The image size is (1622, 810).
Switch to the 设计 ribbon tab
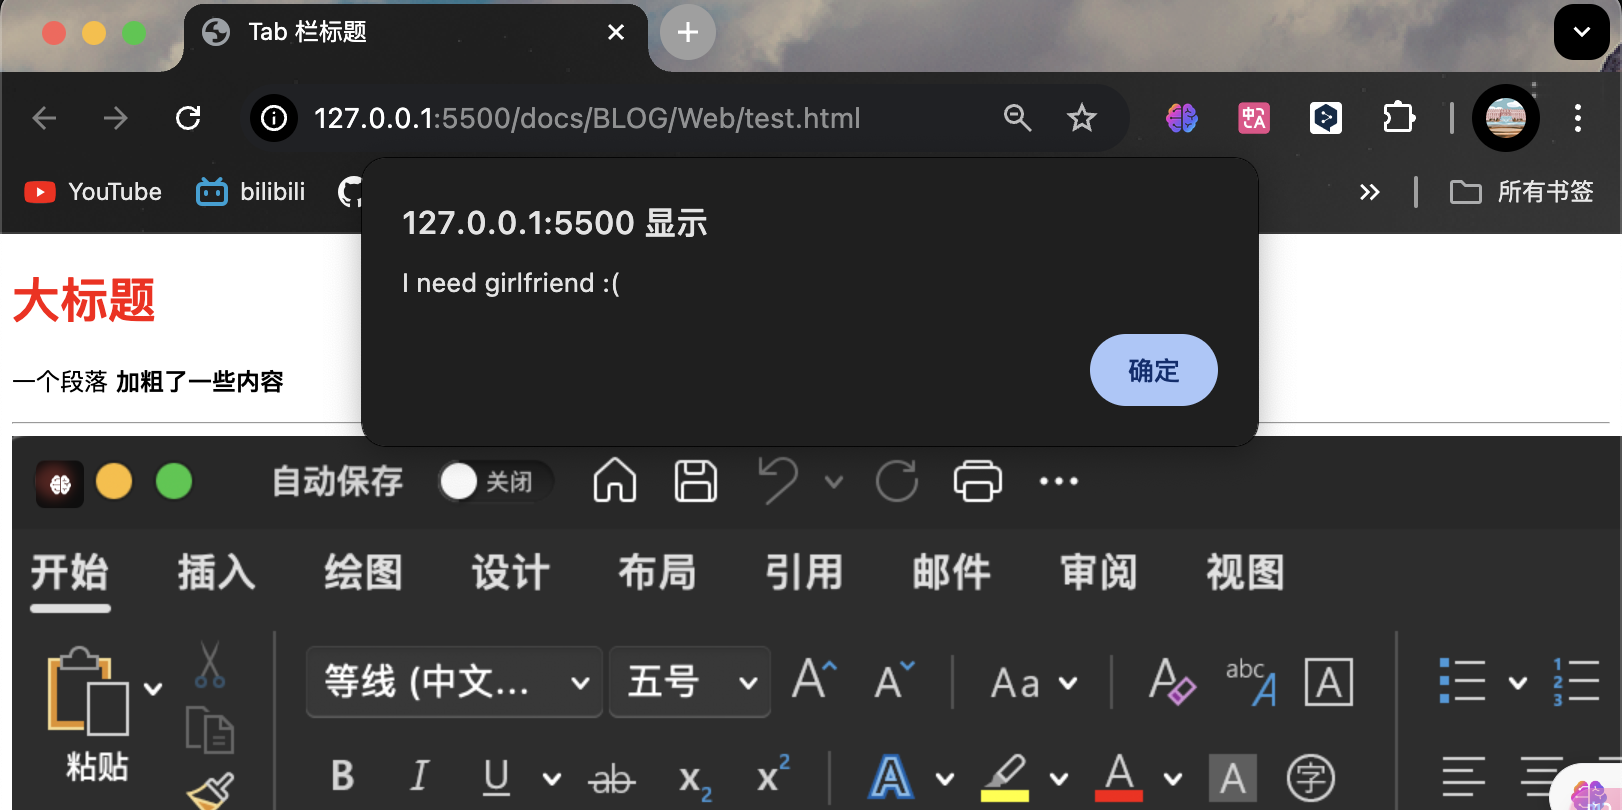click(510, 573)
